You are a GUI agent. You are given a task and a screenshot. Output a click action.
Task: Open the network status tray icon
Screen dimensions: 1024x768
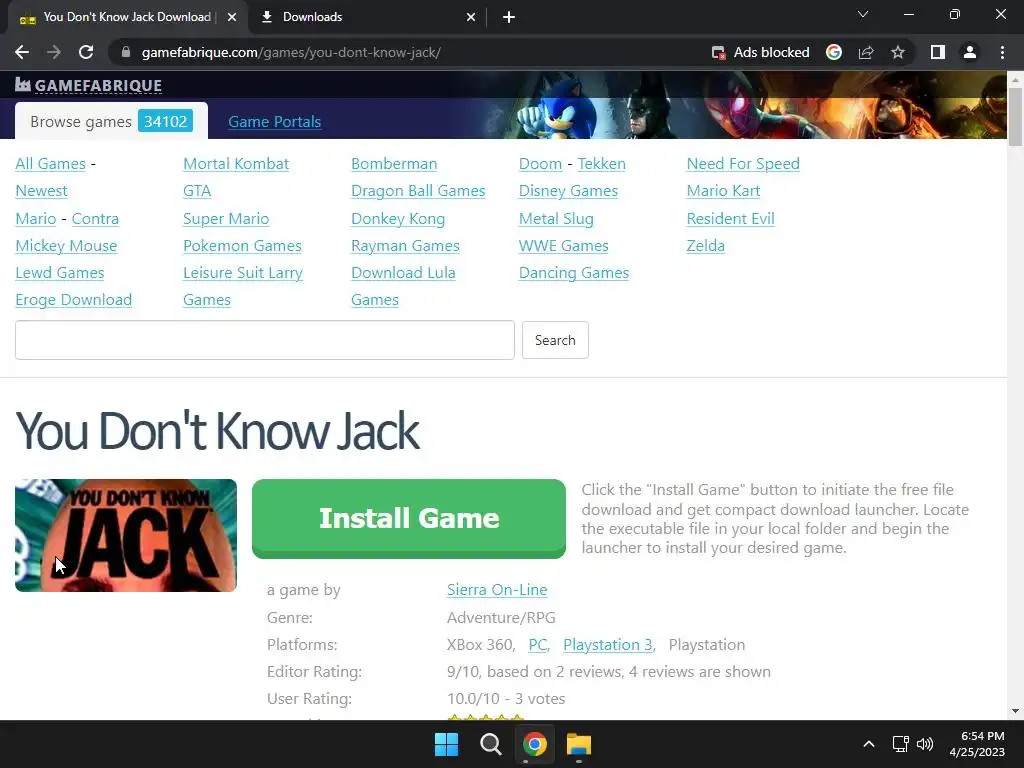pos(901,744)
